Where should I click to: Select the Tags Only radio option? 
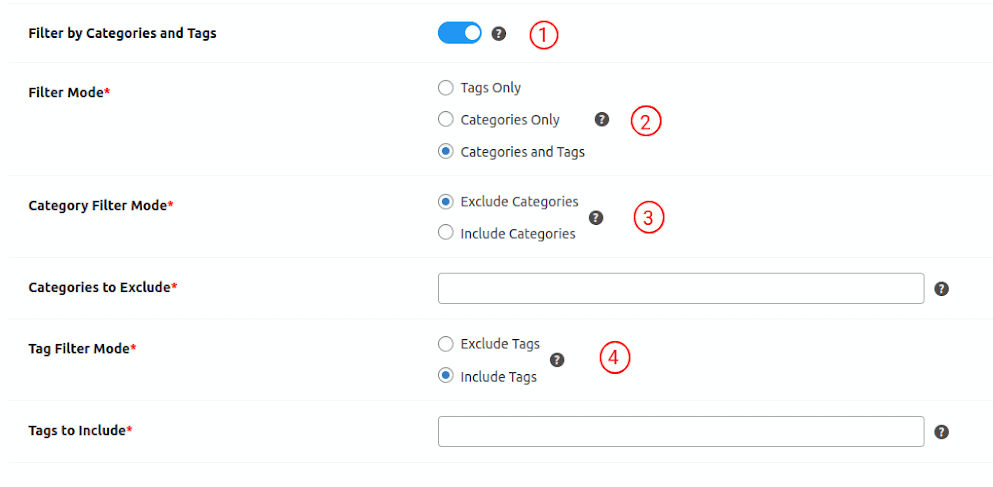click(x=446, y=88)
